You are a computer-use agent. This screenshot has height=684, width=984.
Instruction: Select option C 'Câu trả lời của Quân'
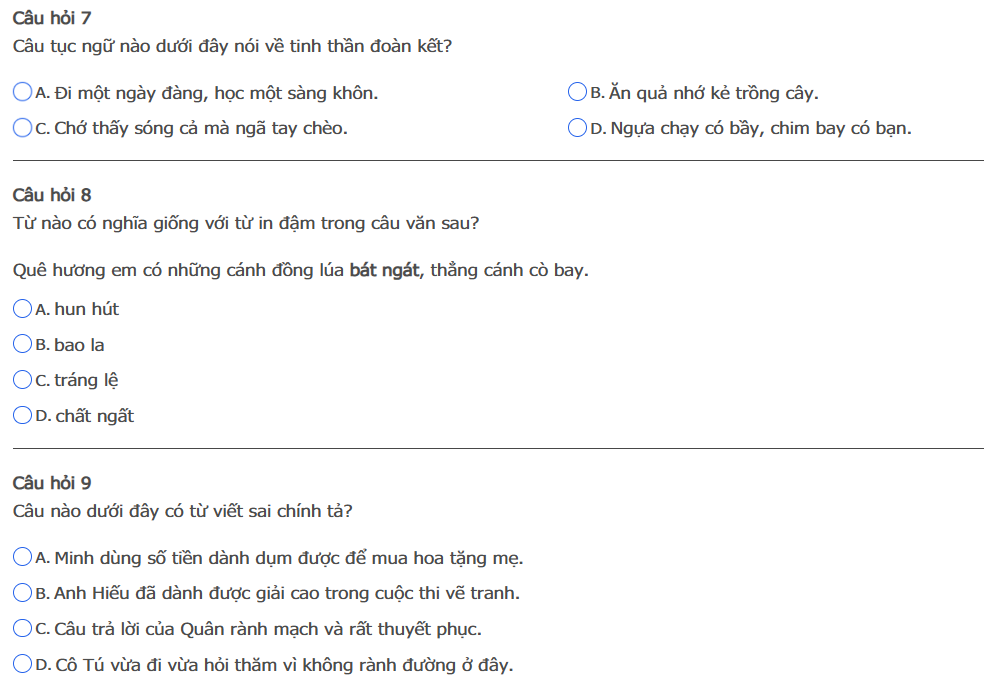22,629
